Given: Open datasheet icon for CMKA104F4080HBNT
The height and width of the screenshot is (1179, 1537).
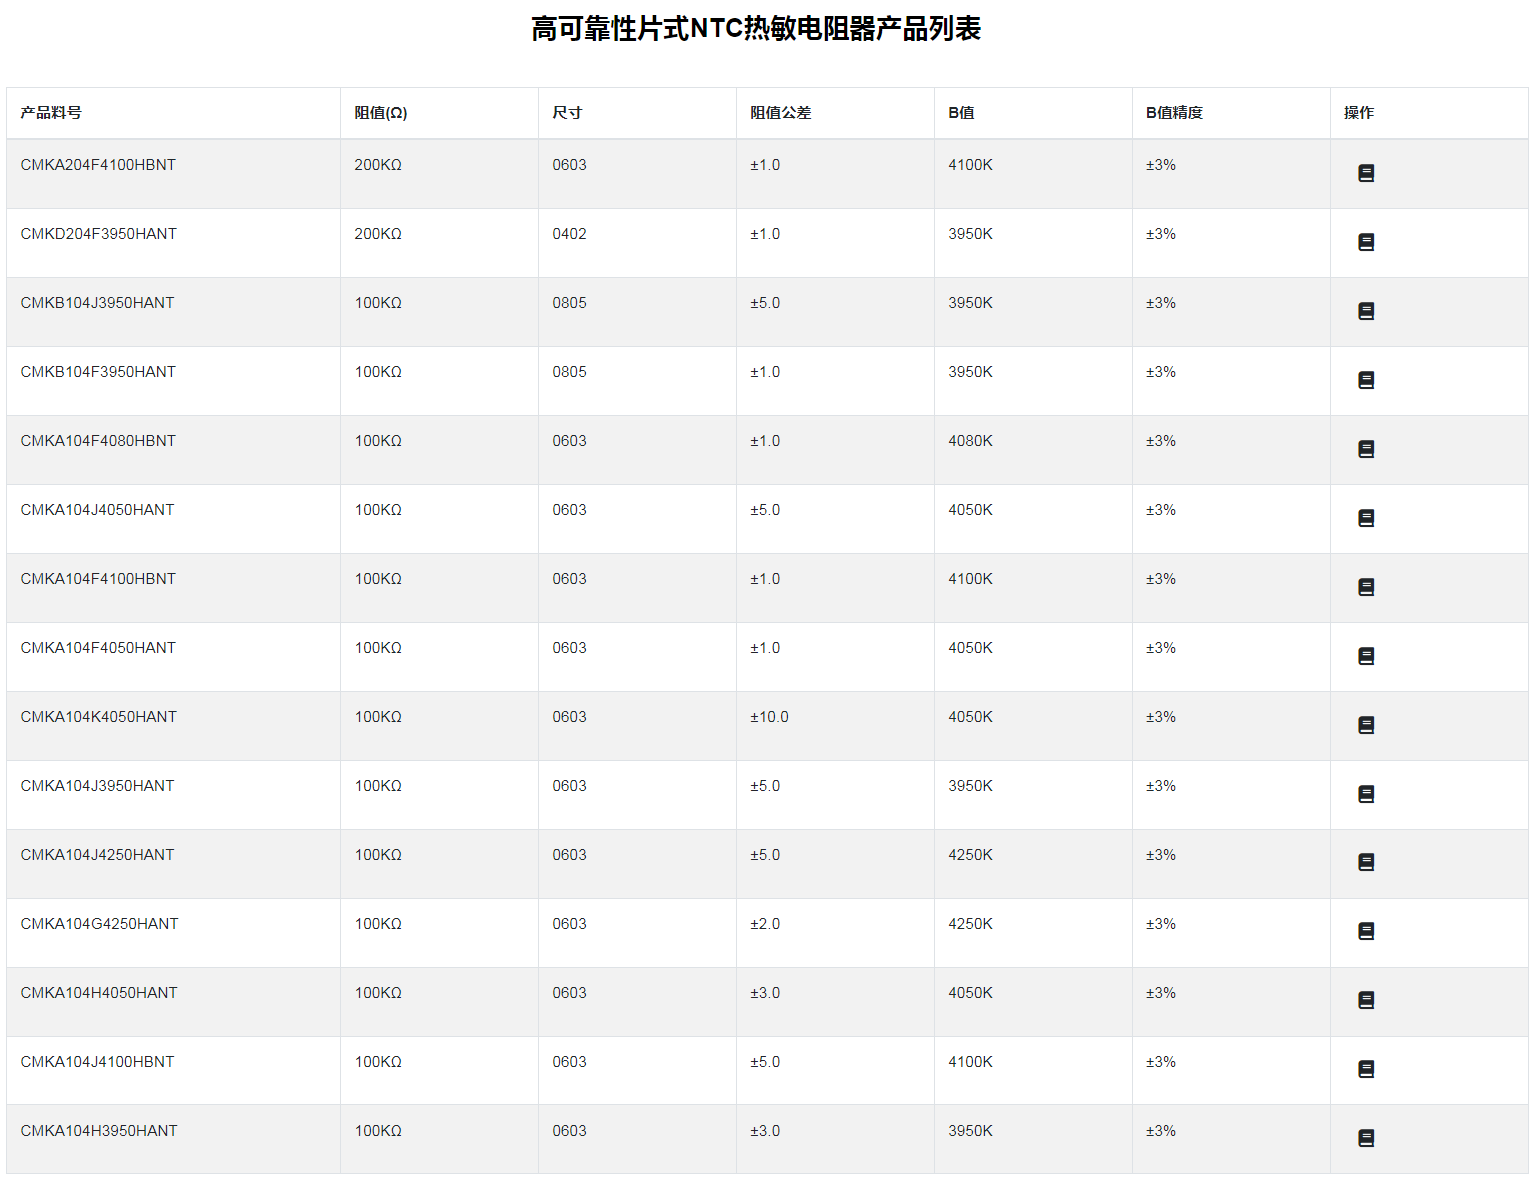Looking at the screenshot, I should point(1366,449).
